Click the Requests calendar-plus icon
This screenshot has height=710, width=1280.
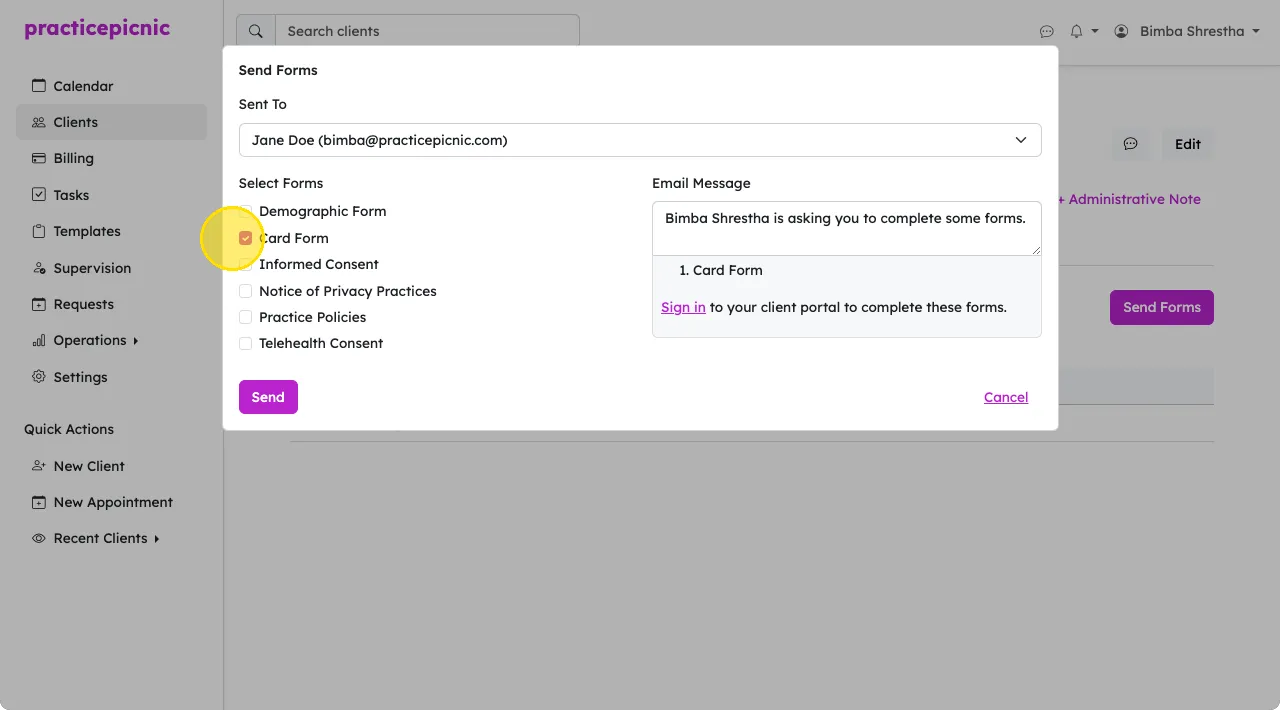click(39, 304)
